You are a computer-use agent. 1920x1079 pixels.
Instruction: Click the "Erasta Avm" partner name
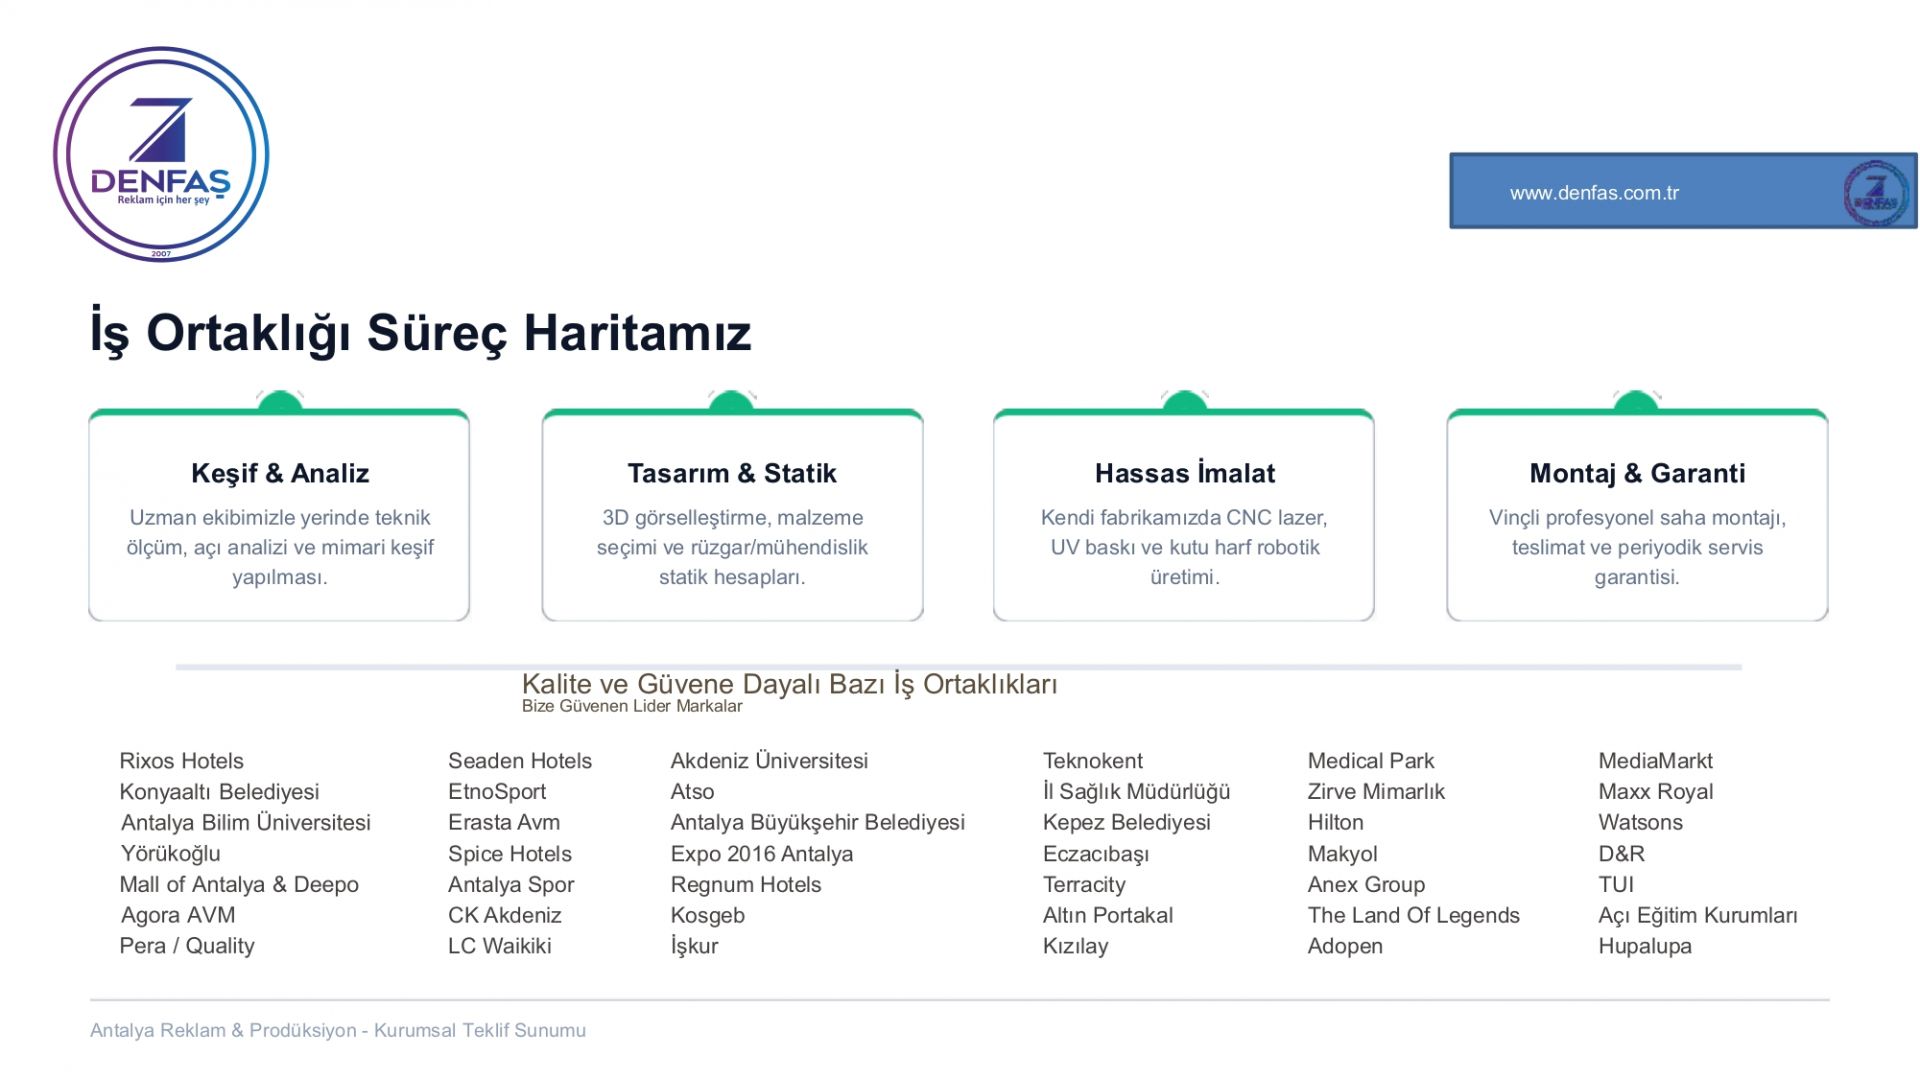point(504,823)
